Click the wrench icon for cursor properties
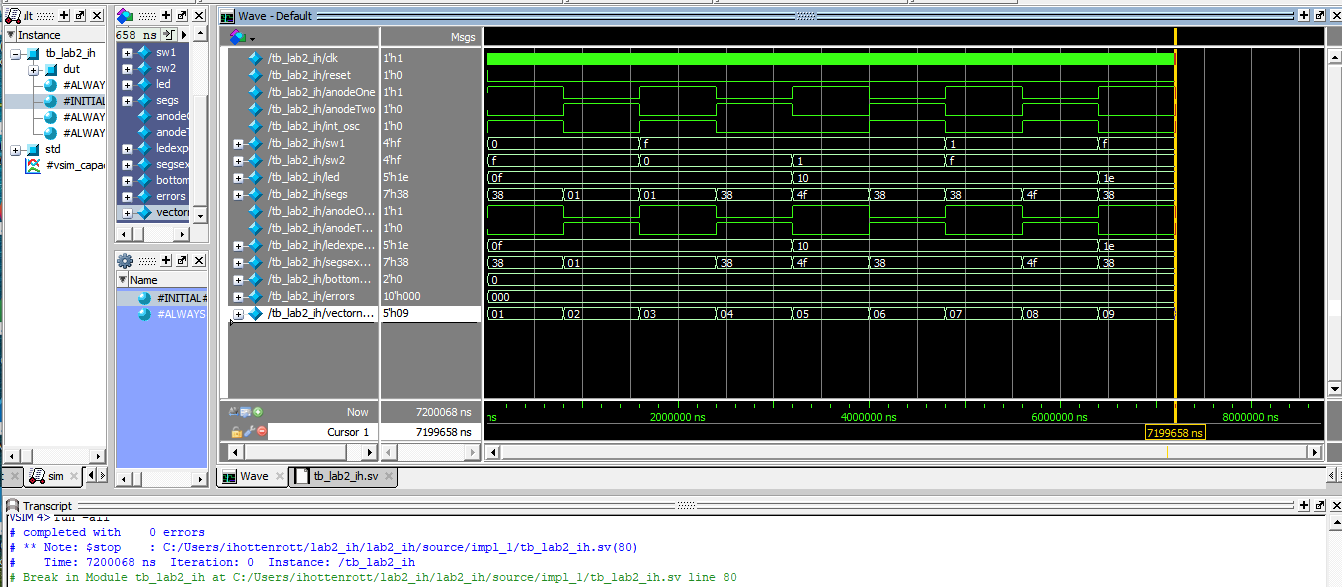Image resolution: width=1342 pixels, height=587 pixels. pos(248,432)
